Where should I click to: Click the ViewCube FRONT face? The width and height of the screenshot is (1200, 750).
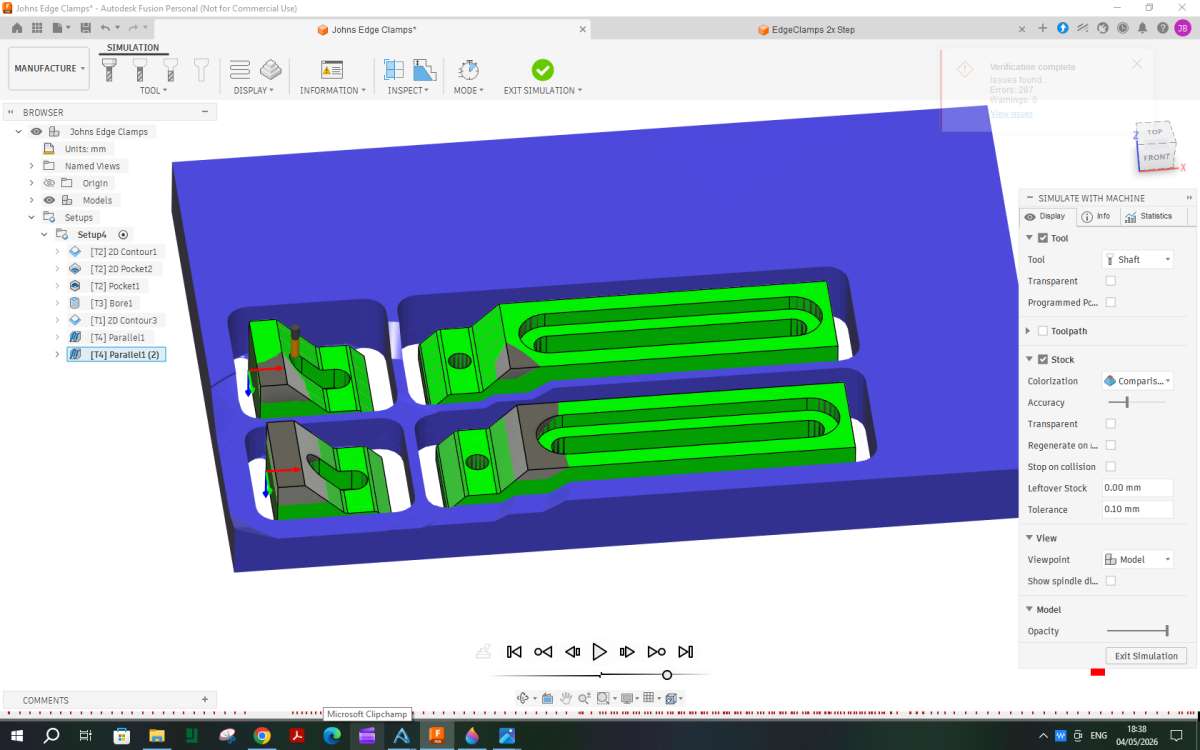click(x=1155, y=157)
